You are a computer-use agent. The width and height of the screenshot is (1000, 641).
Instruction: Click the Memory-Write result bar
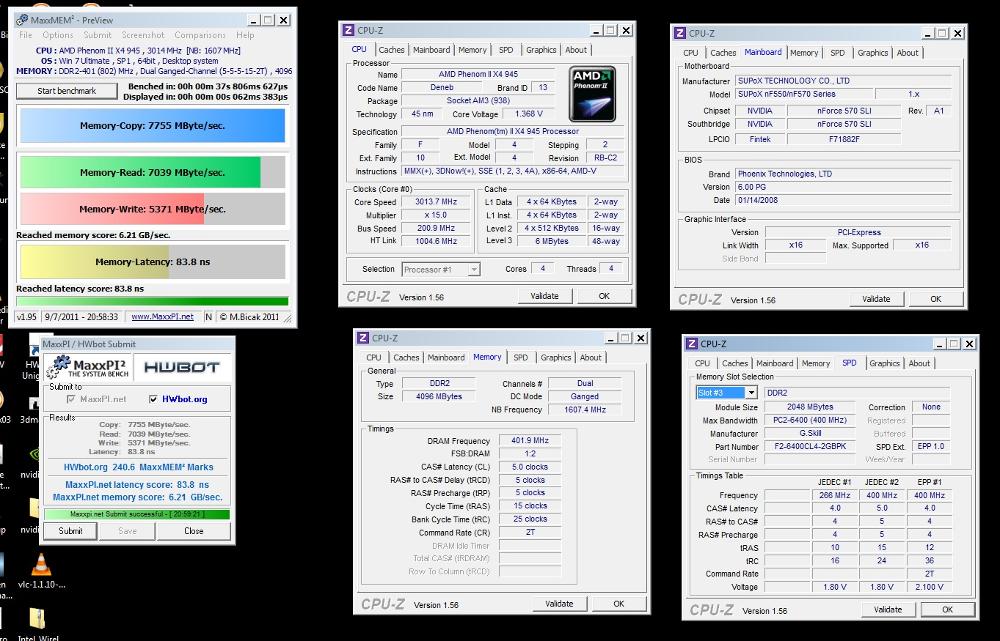(152, 209)
